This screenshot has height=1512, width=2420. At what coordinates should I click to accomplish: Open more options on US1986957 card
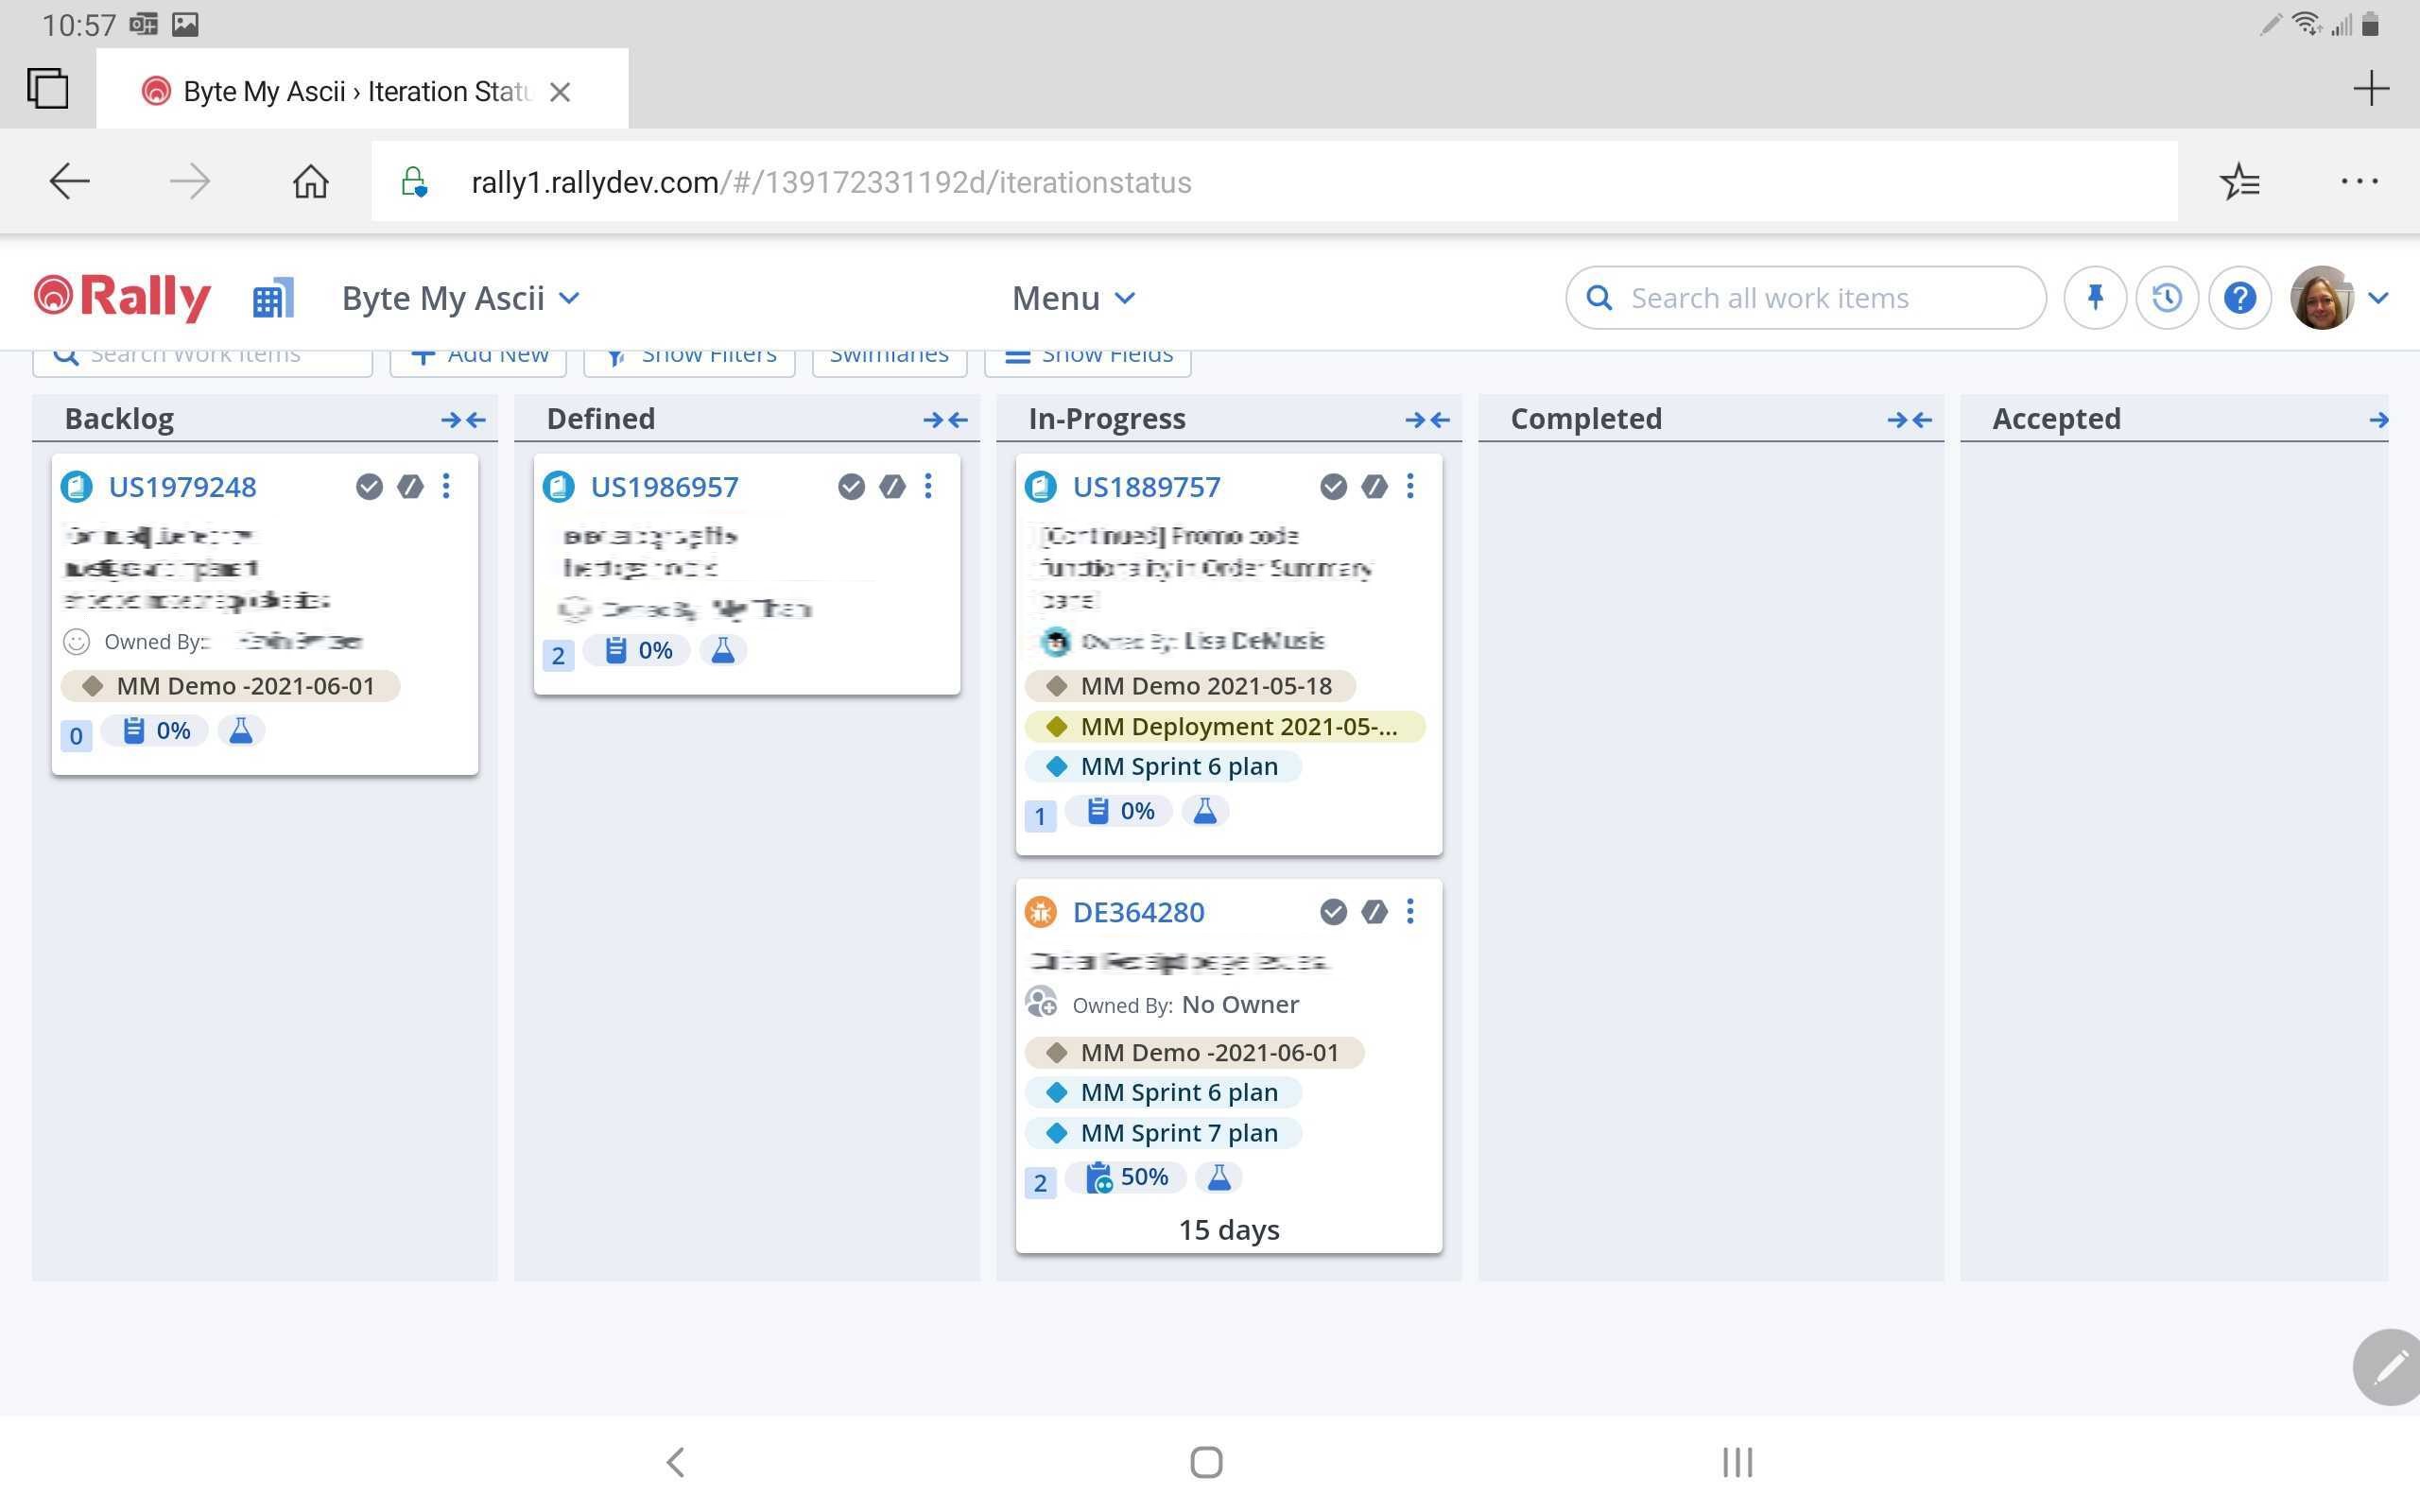tap(928, 486)
